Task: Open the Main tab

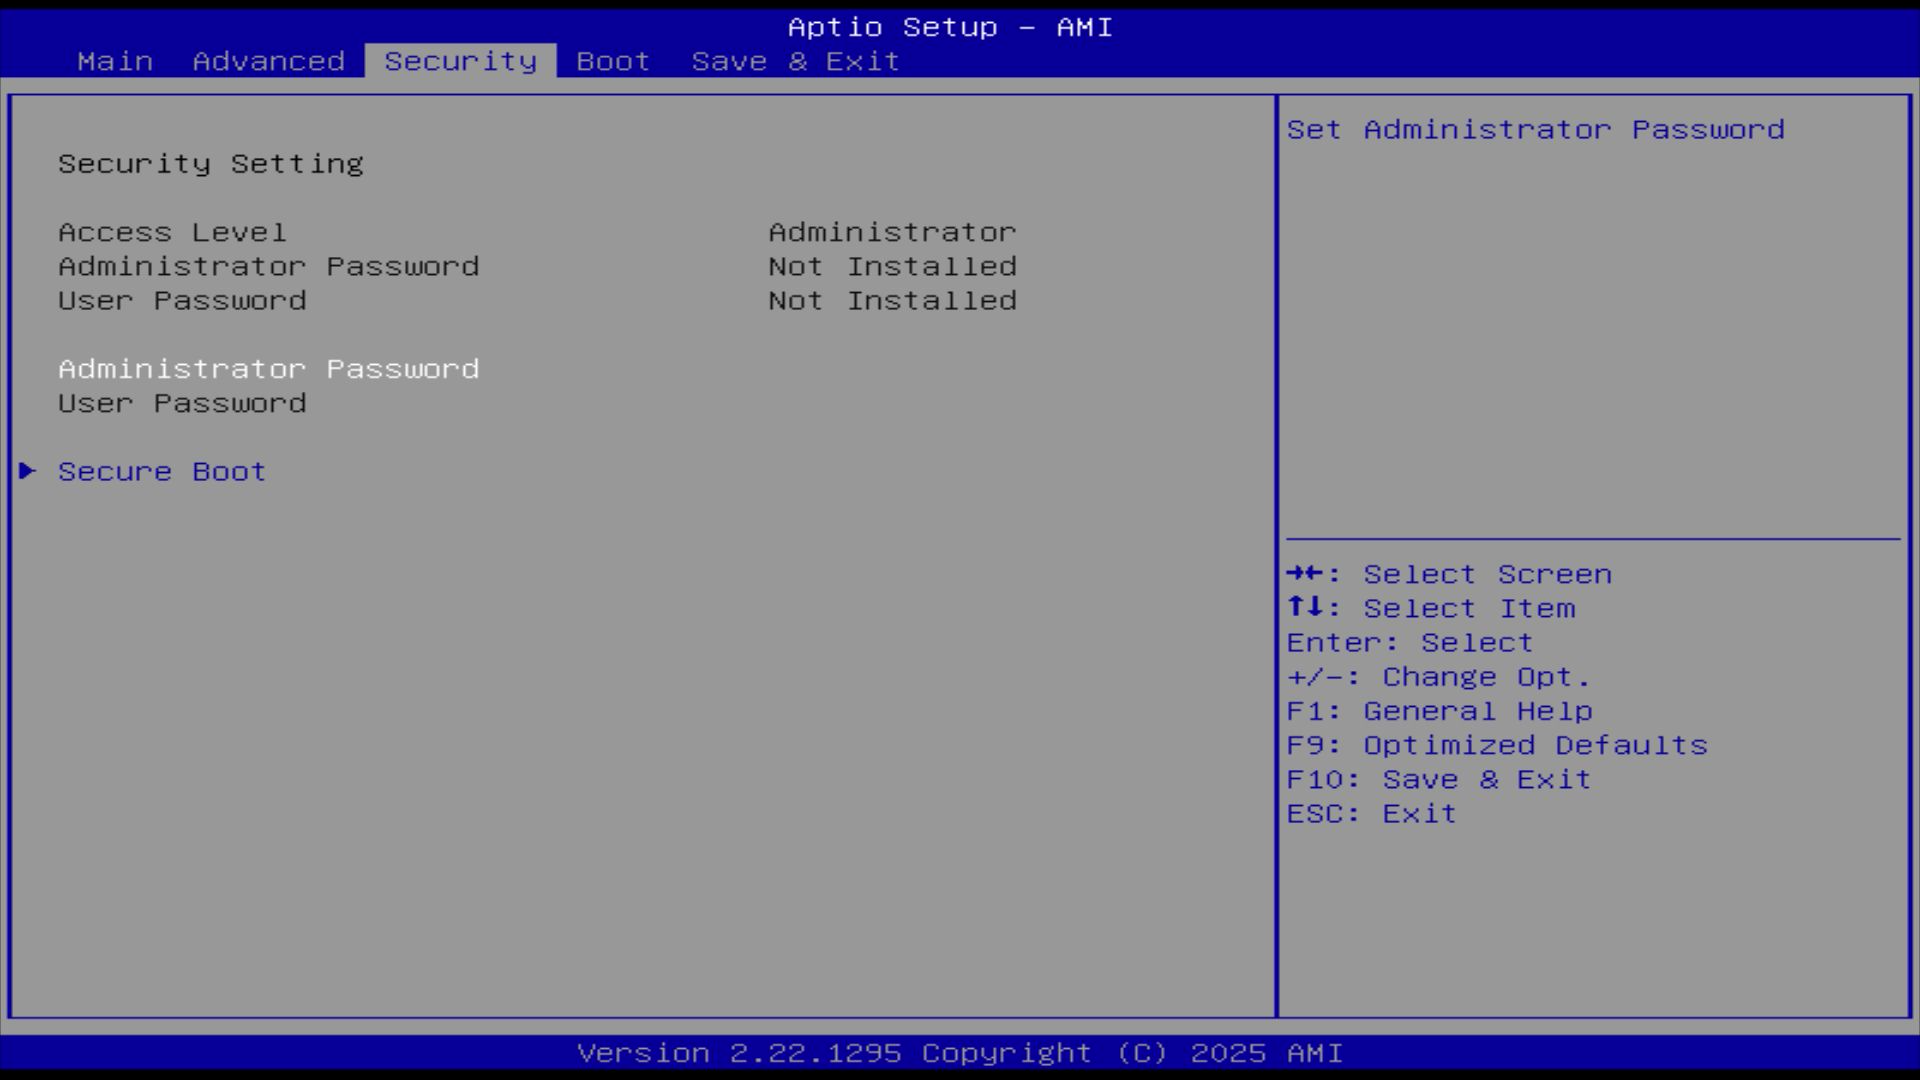Action: (x=115, y=61)
